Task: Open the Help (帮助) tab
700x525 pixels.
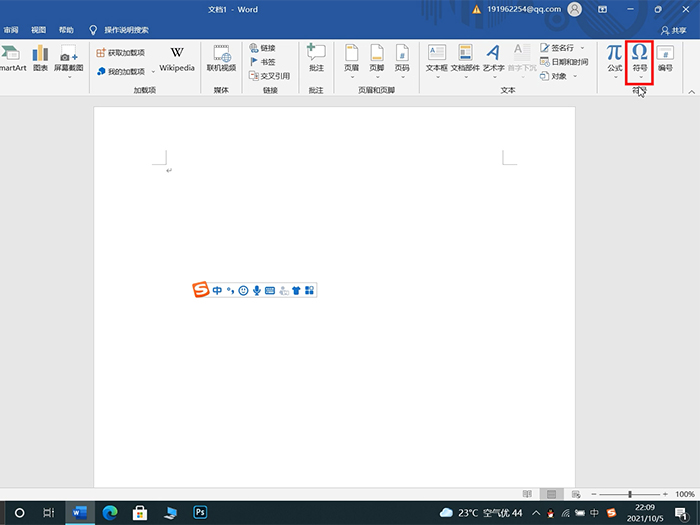Action: pyautogui.click(x=66, y=30)
